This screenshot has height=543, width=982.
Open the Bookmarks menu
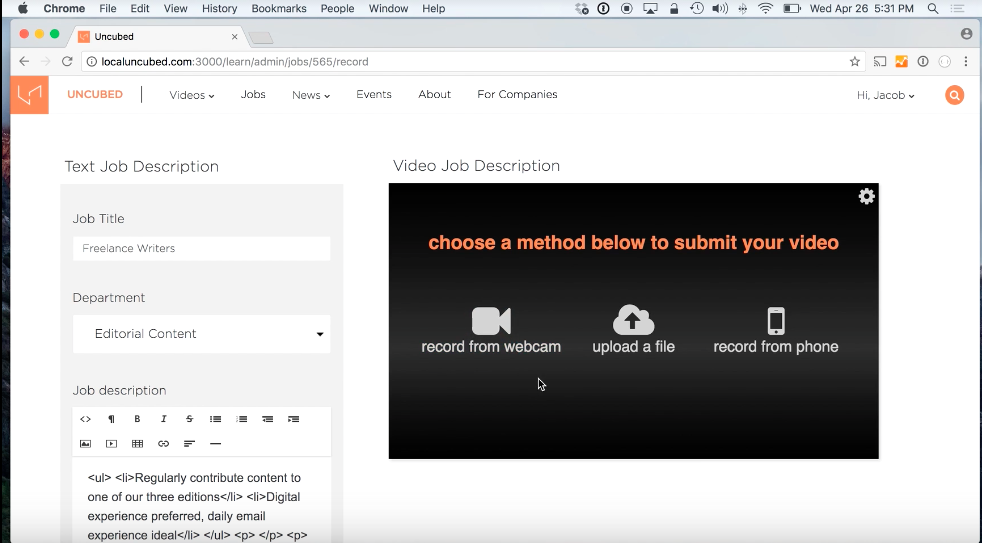click(279, 9)
